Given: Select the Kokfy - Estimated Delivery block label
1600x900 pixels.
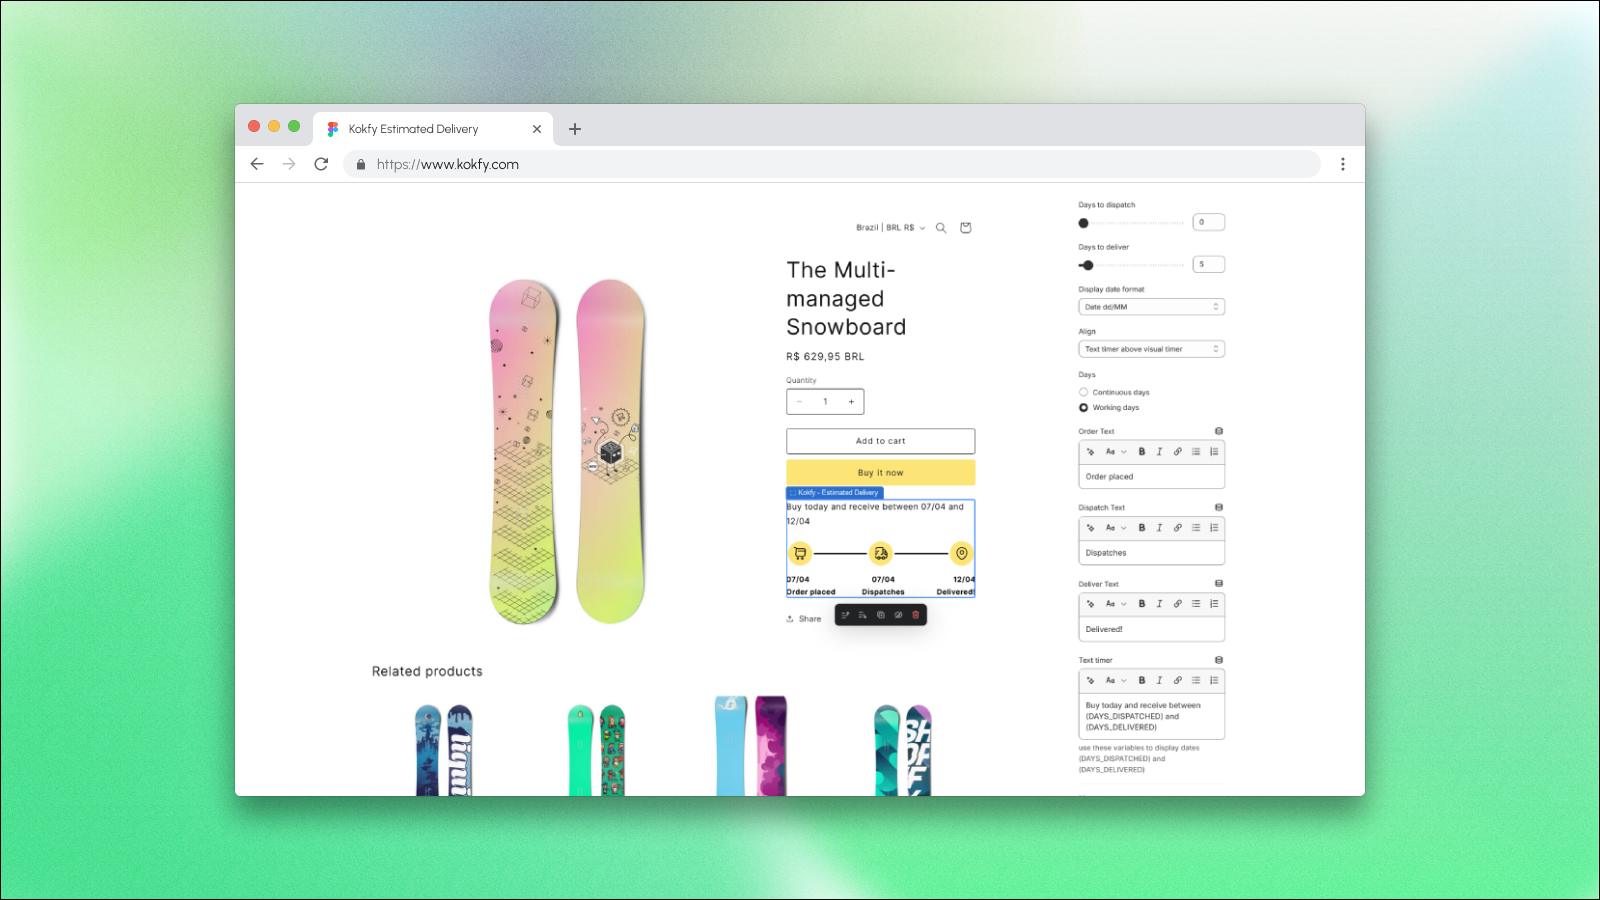Looking at the screenshot, I should pyautogui.click(x=835, y=493).
